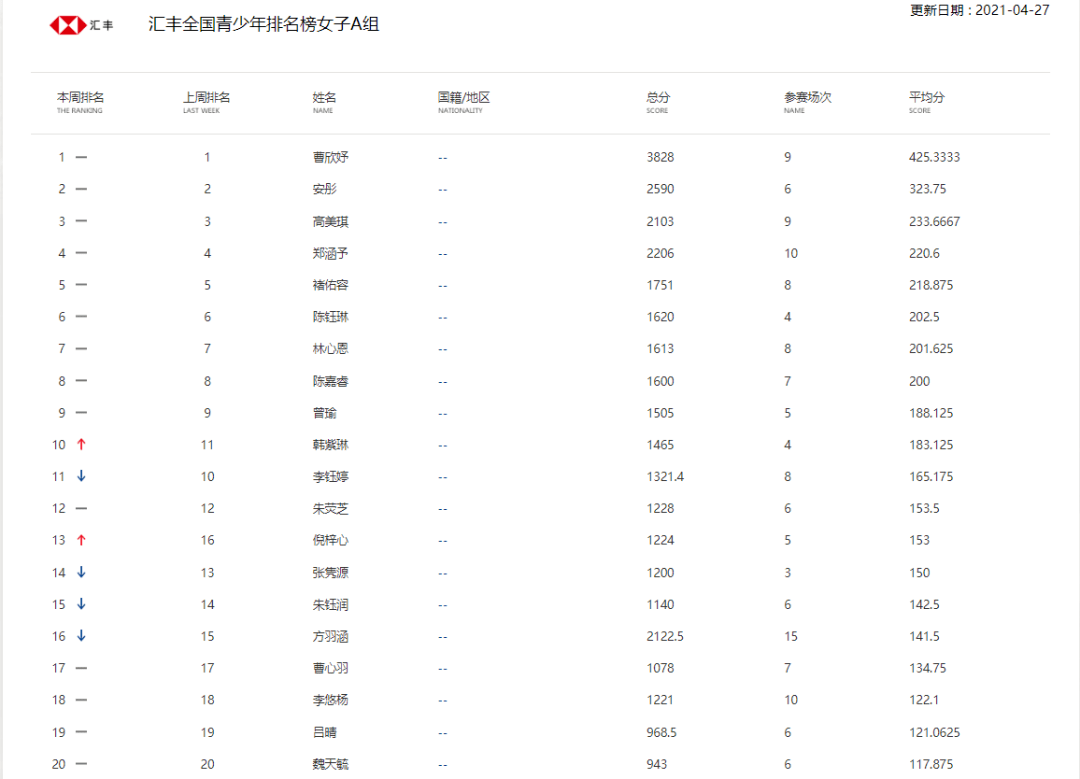The height and width of the screenshot is (779, 1080).
Task: Click the blue down arrow beside 李钰婷
Action: tap(80, 476)
